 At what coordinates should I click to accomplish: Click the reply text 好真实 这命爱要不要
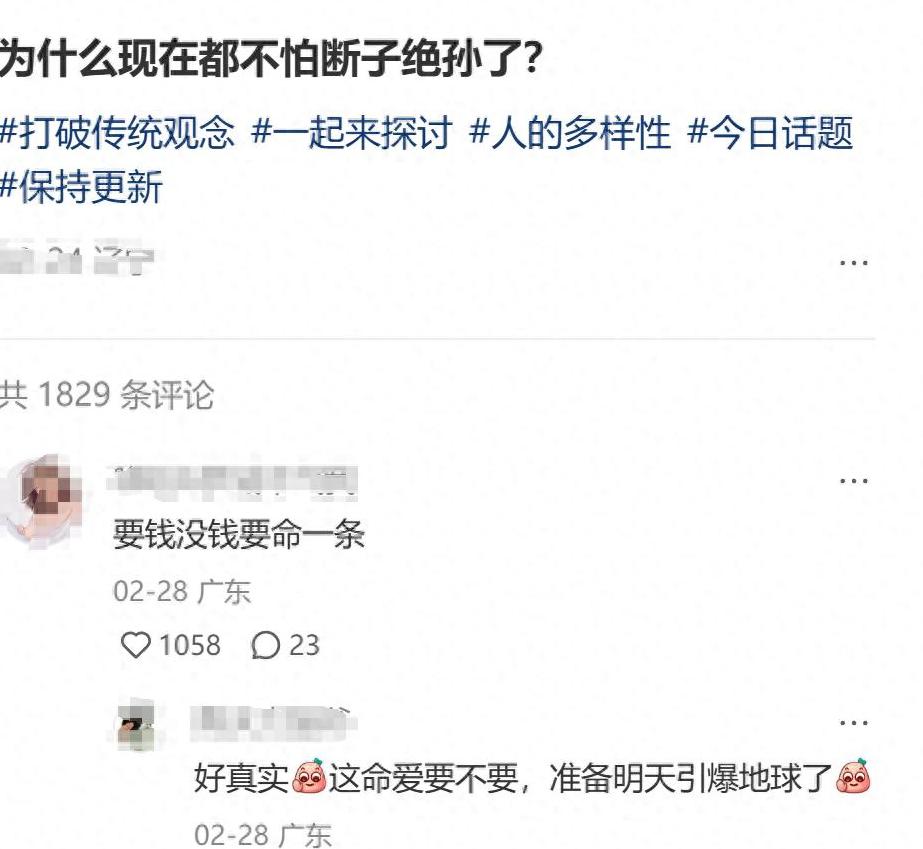coord(356,778)
